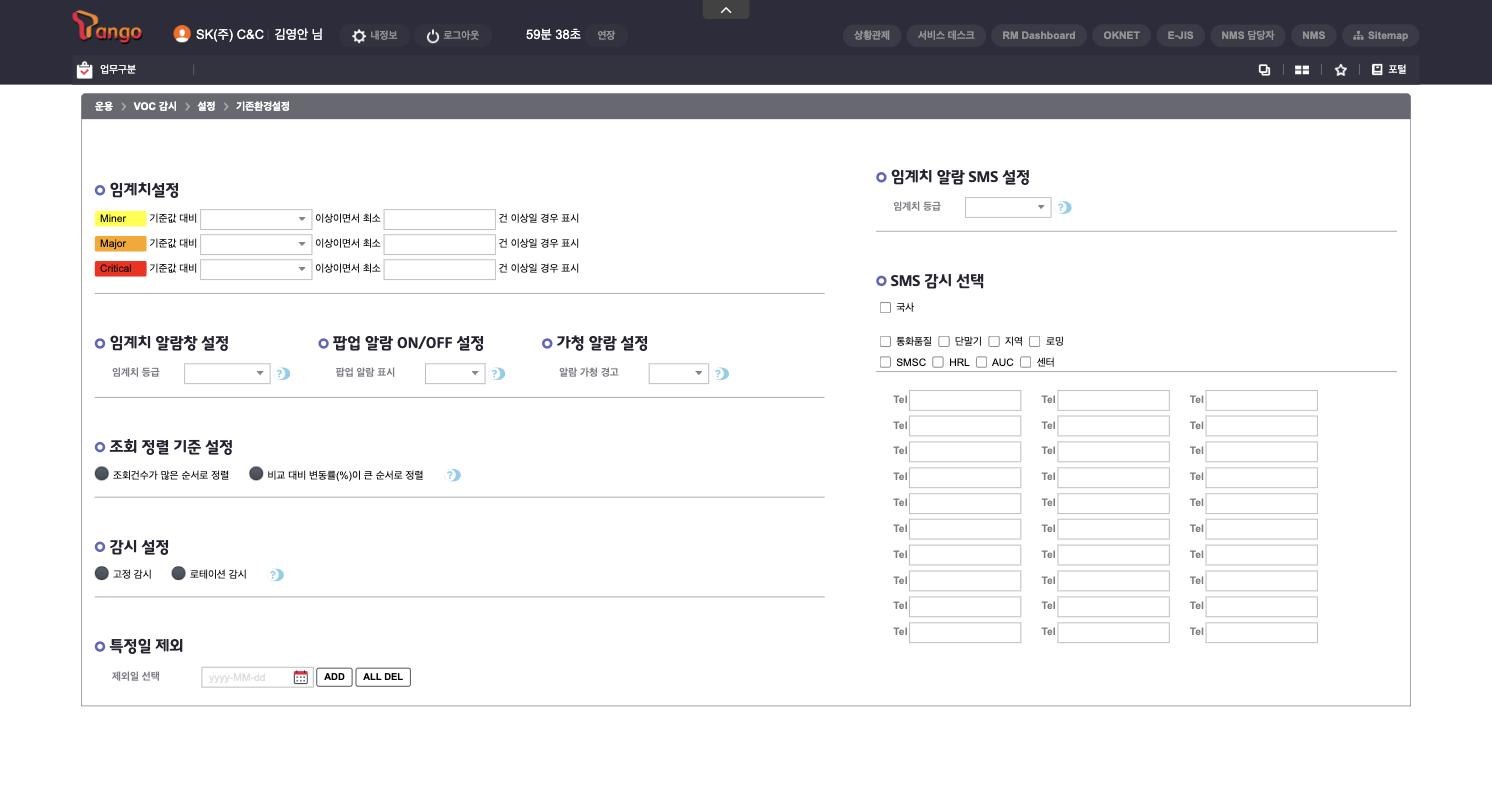1492x812 pixels.
Task: Open the calendar icon for 제외일 선택
Action: click(x=301, y=677)
